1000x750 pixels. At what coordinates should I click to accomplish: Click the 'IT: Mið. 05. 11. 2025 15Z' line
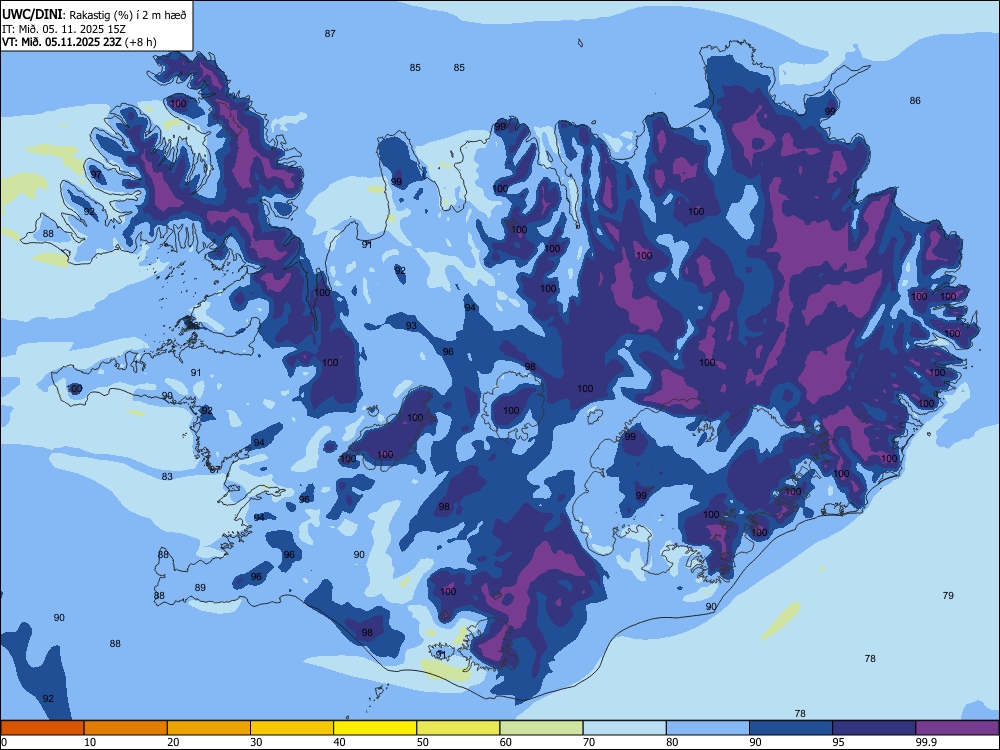64,29
